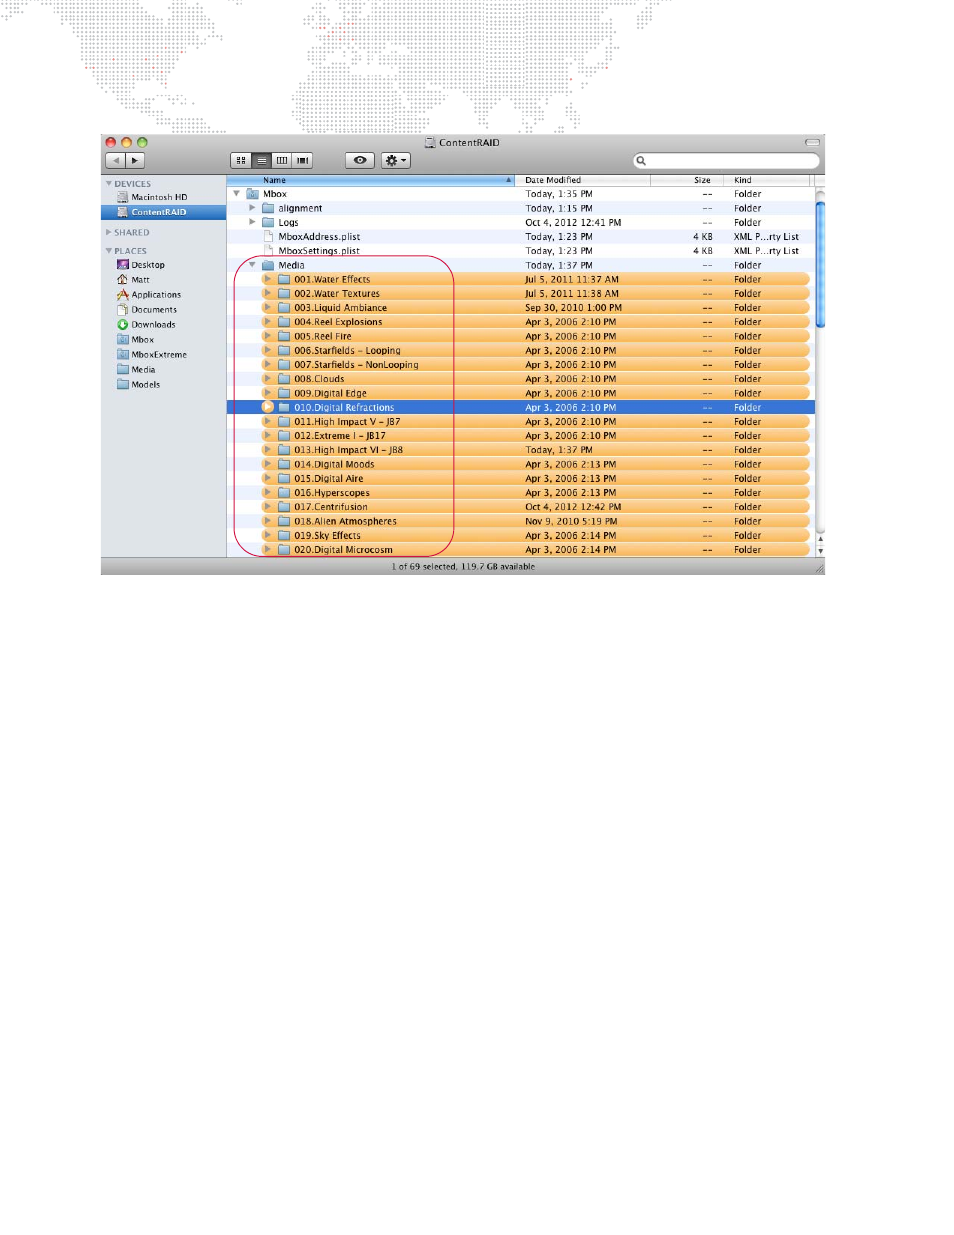
Task: Expand the 001.Water Effects folder triangle
Action: coord(268,279)
